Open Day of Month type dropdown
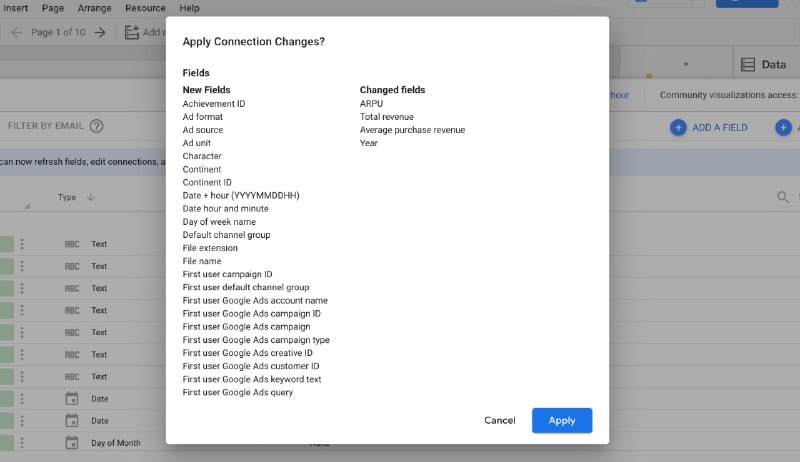 click(115, 443)
